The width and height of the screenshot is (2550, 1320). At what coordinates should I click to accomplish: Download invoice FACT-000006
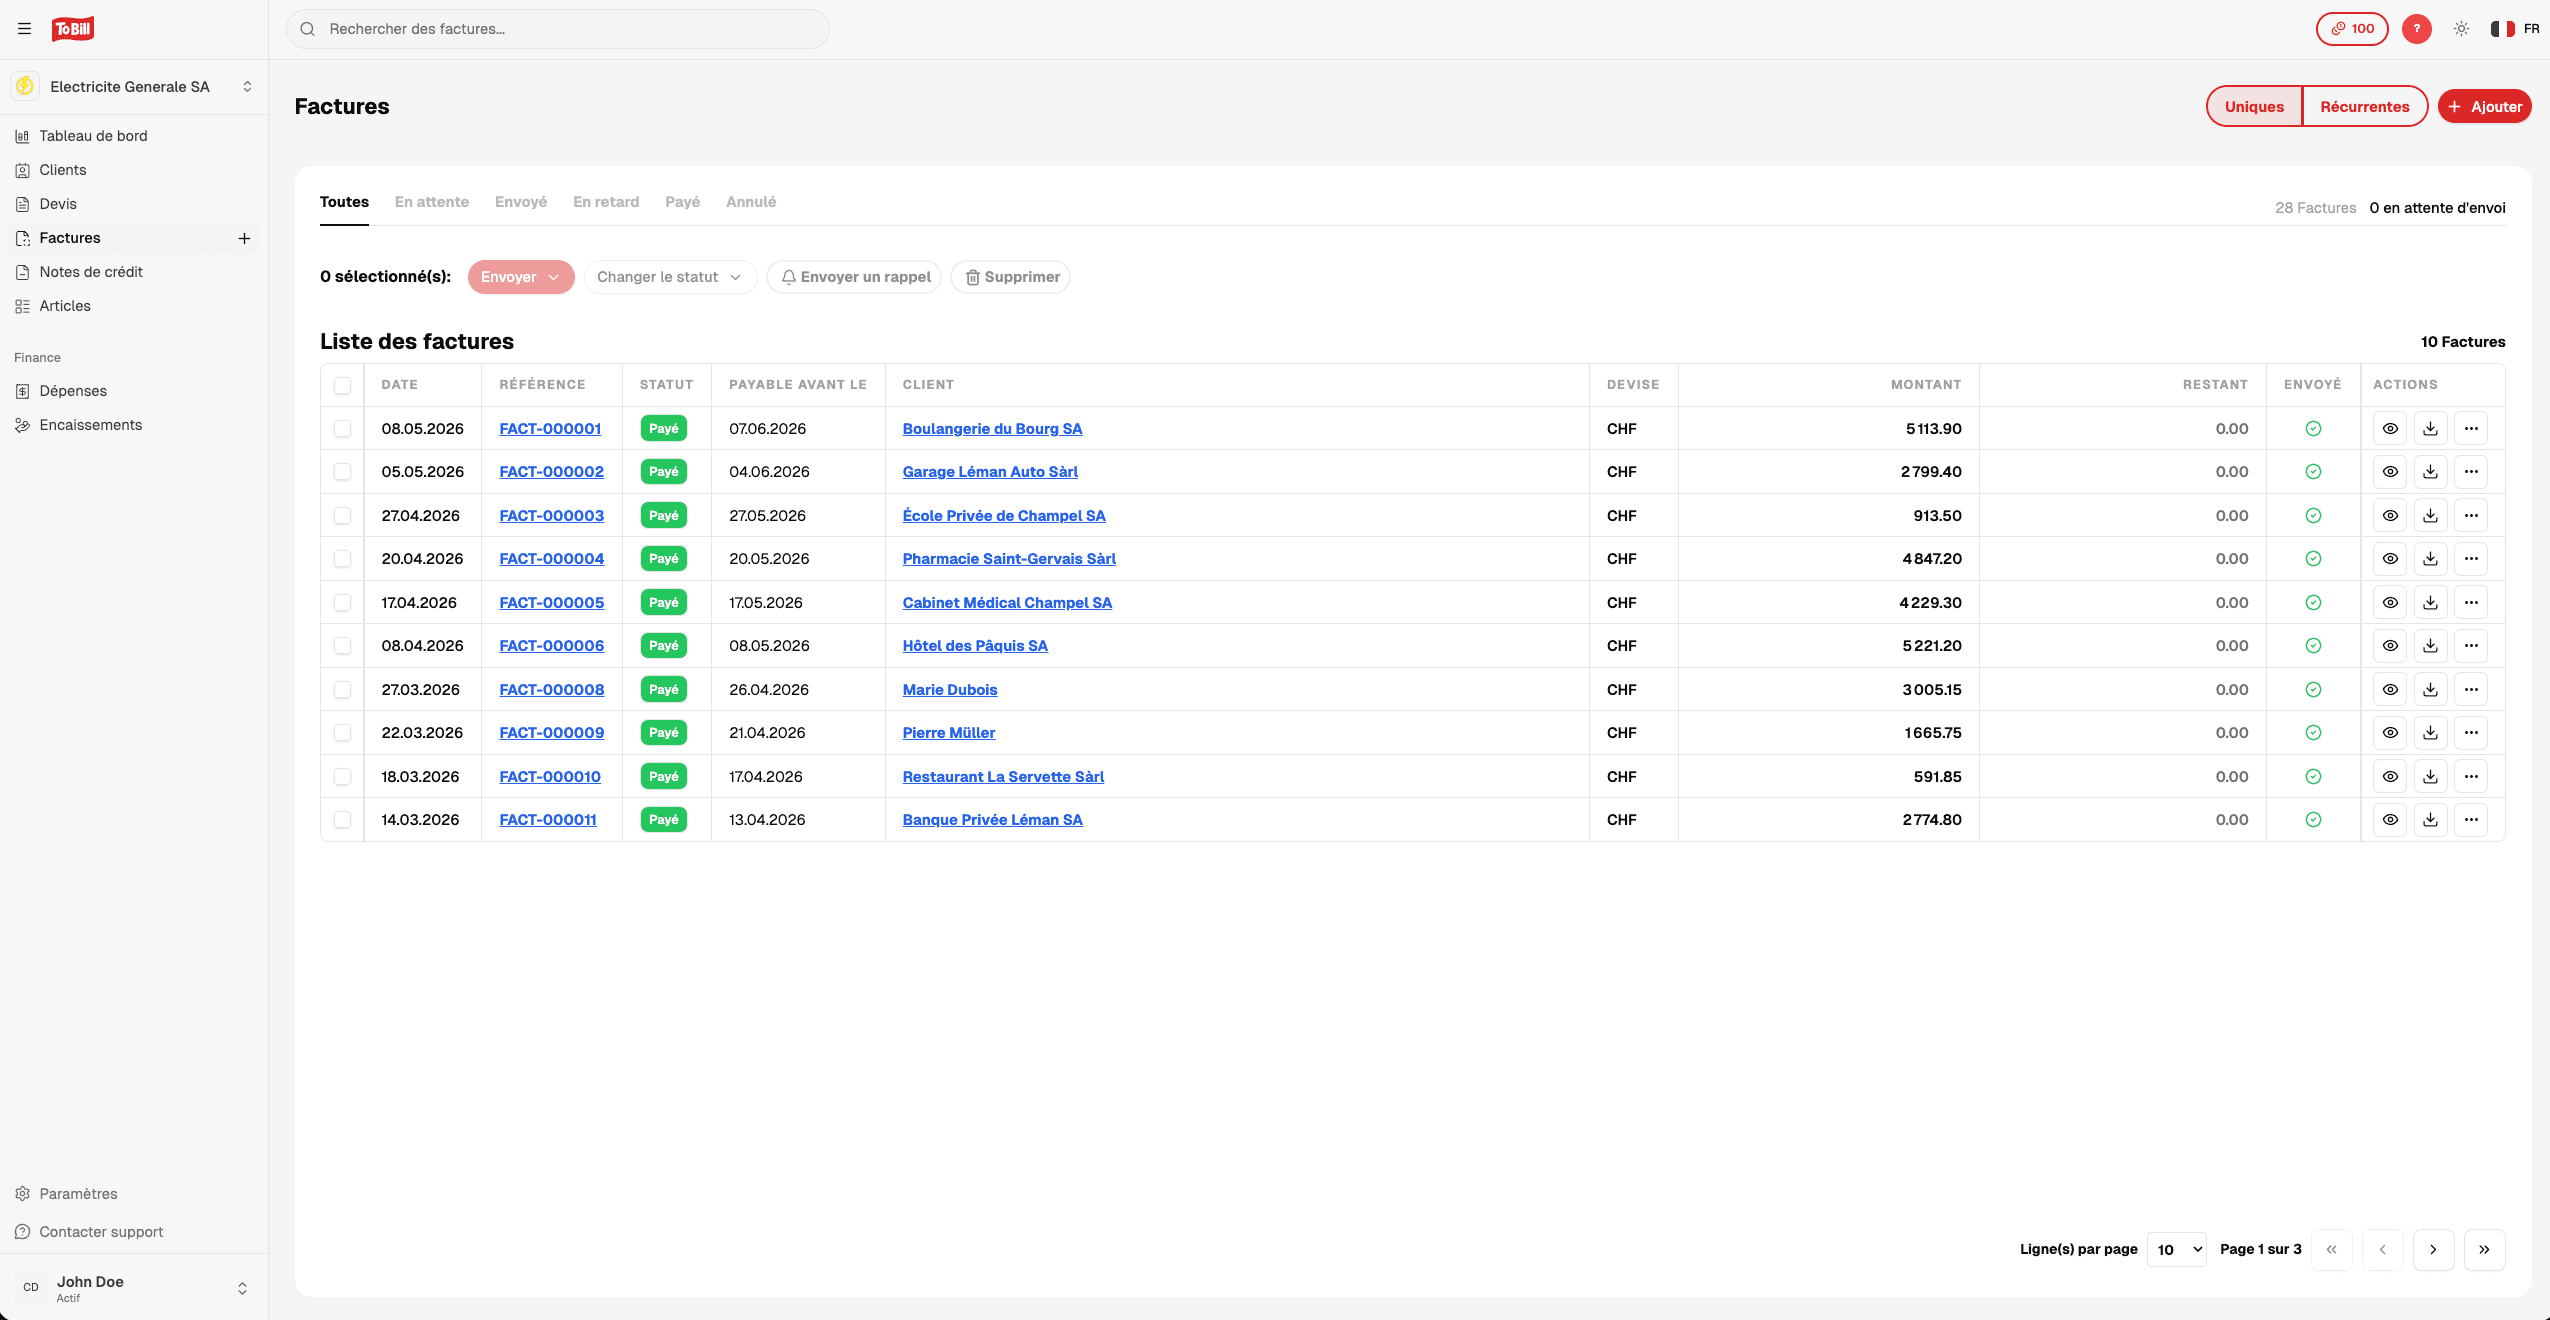tap(2430, 646)
